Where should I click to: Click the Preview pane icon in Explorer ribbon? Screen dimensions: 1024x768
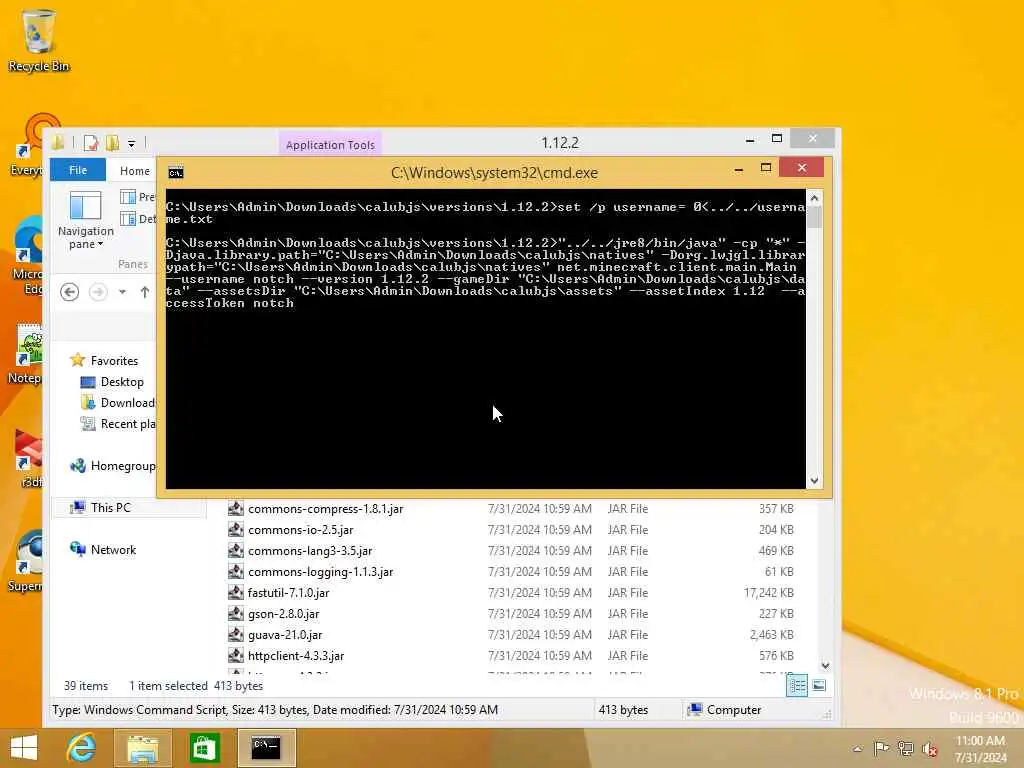point(128,197)
